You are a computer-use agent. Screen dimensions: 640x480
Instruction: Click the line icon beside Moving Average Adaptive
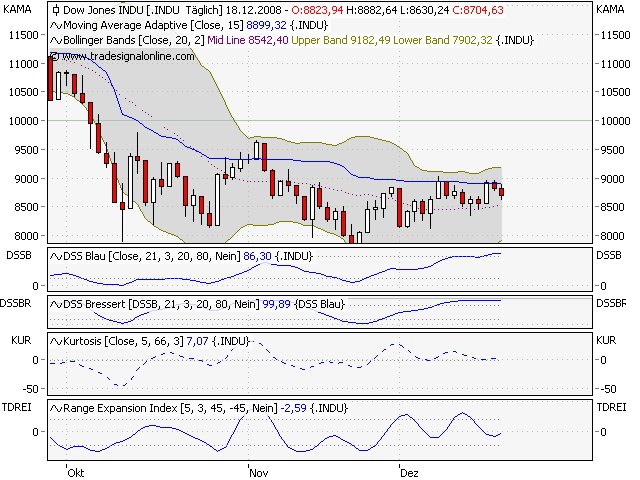[x=56, y=26]
